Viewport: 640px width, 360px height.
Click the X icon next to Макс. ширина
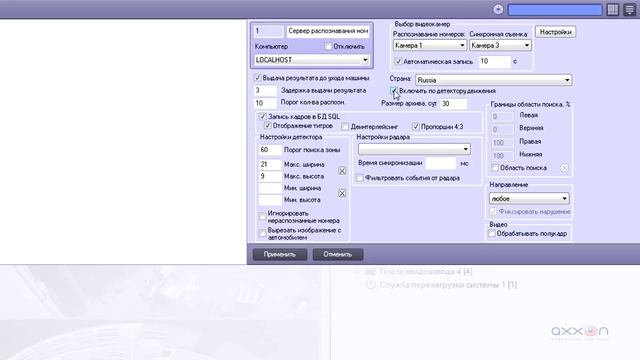tap(342, 171)
